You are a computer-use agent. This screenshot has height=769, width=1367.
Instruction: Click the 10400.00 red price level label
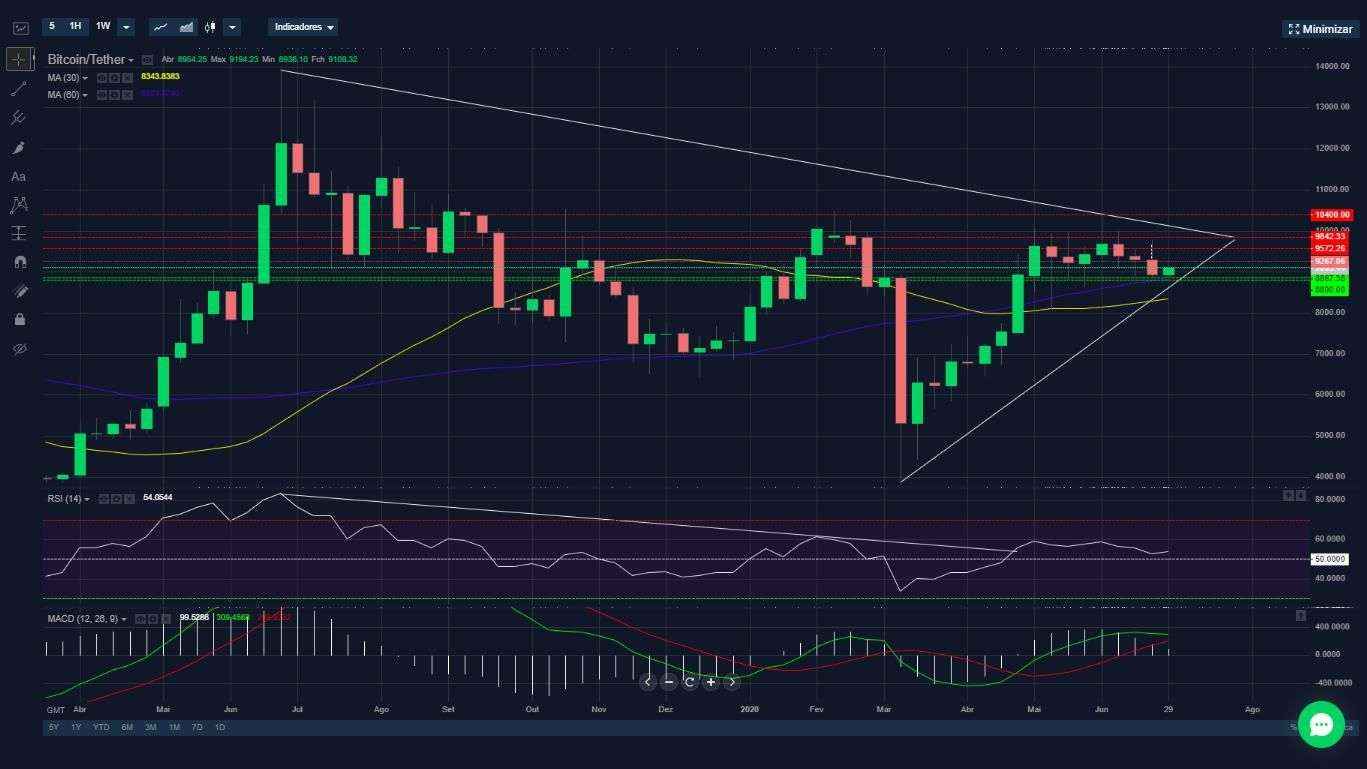point(1331,214)
